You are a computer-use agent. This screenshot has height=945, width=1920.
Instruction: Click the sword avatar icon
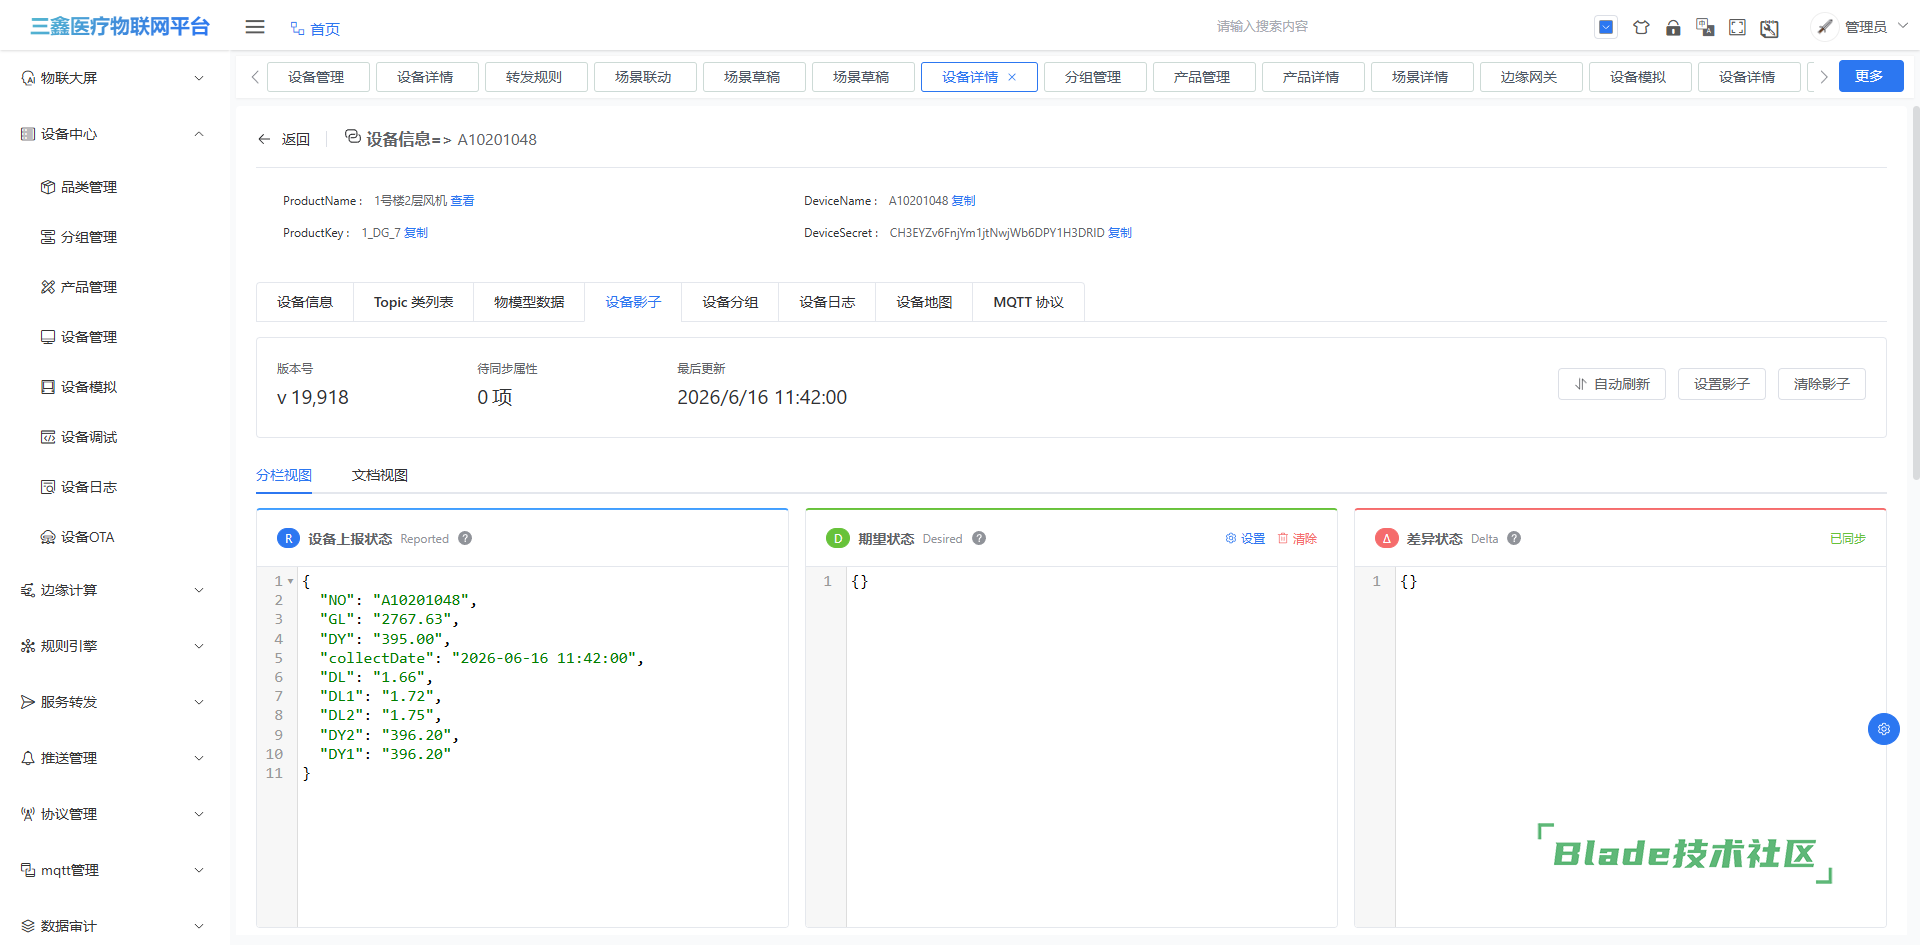click(1825, 27)
